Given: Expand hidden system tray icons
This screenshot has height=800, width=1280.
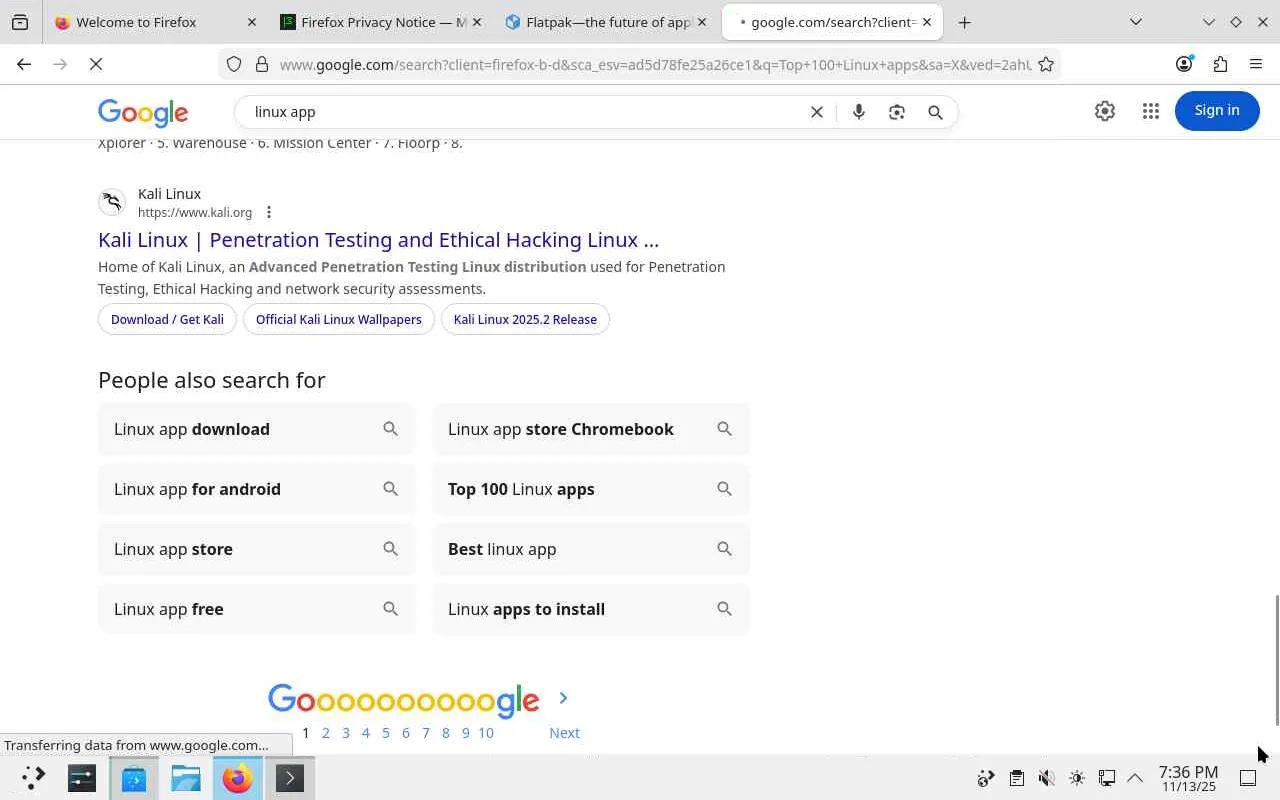Looking at the screenshot, I should pyautogui.click(x=1135, y=778).
